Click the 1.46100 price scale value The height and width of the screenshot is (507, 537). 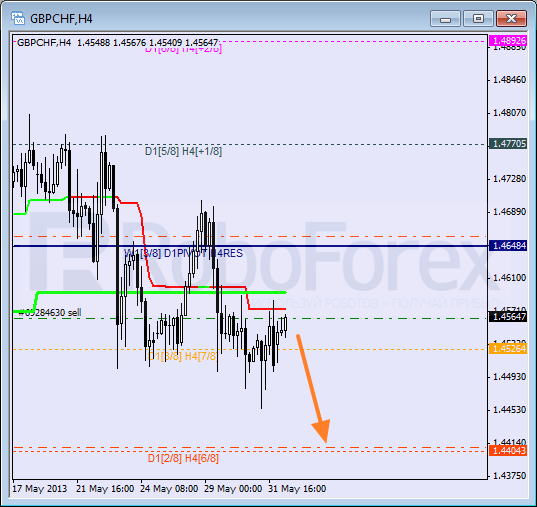[x=509, y=278]
